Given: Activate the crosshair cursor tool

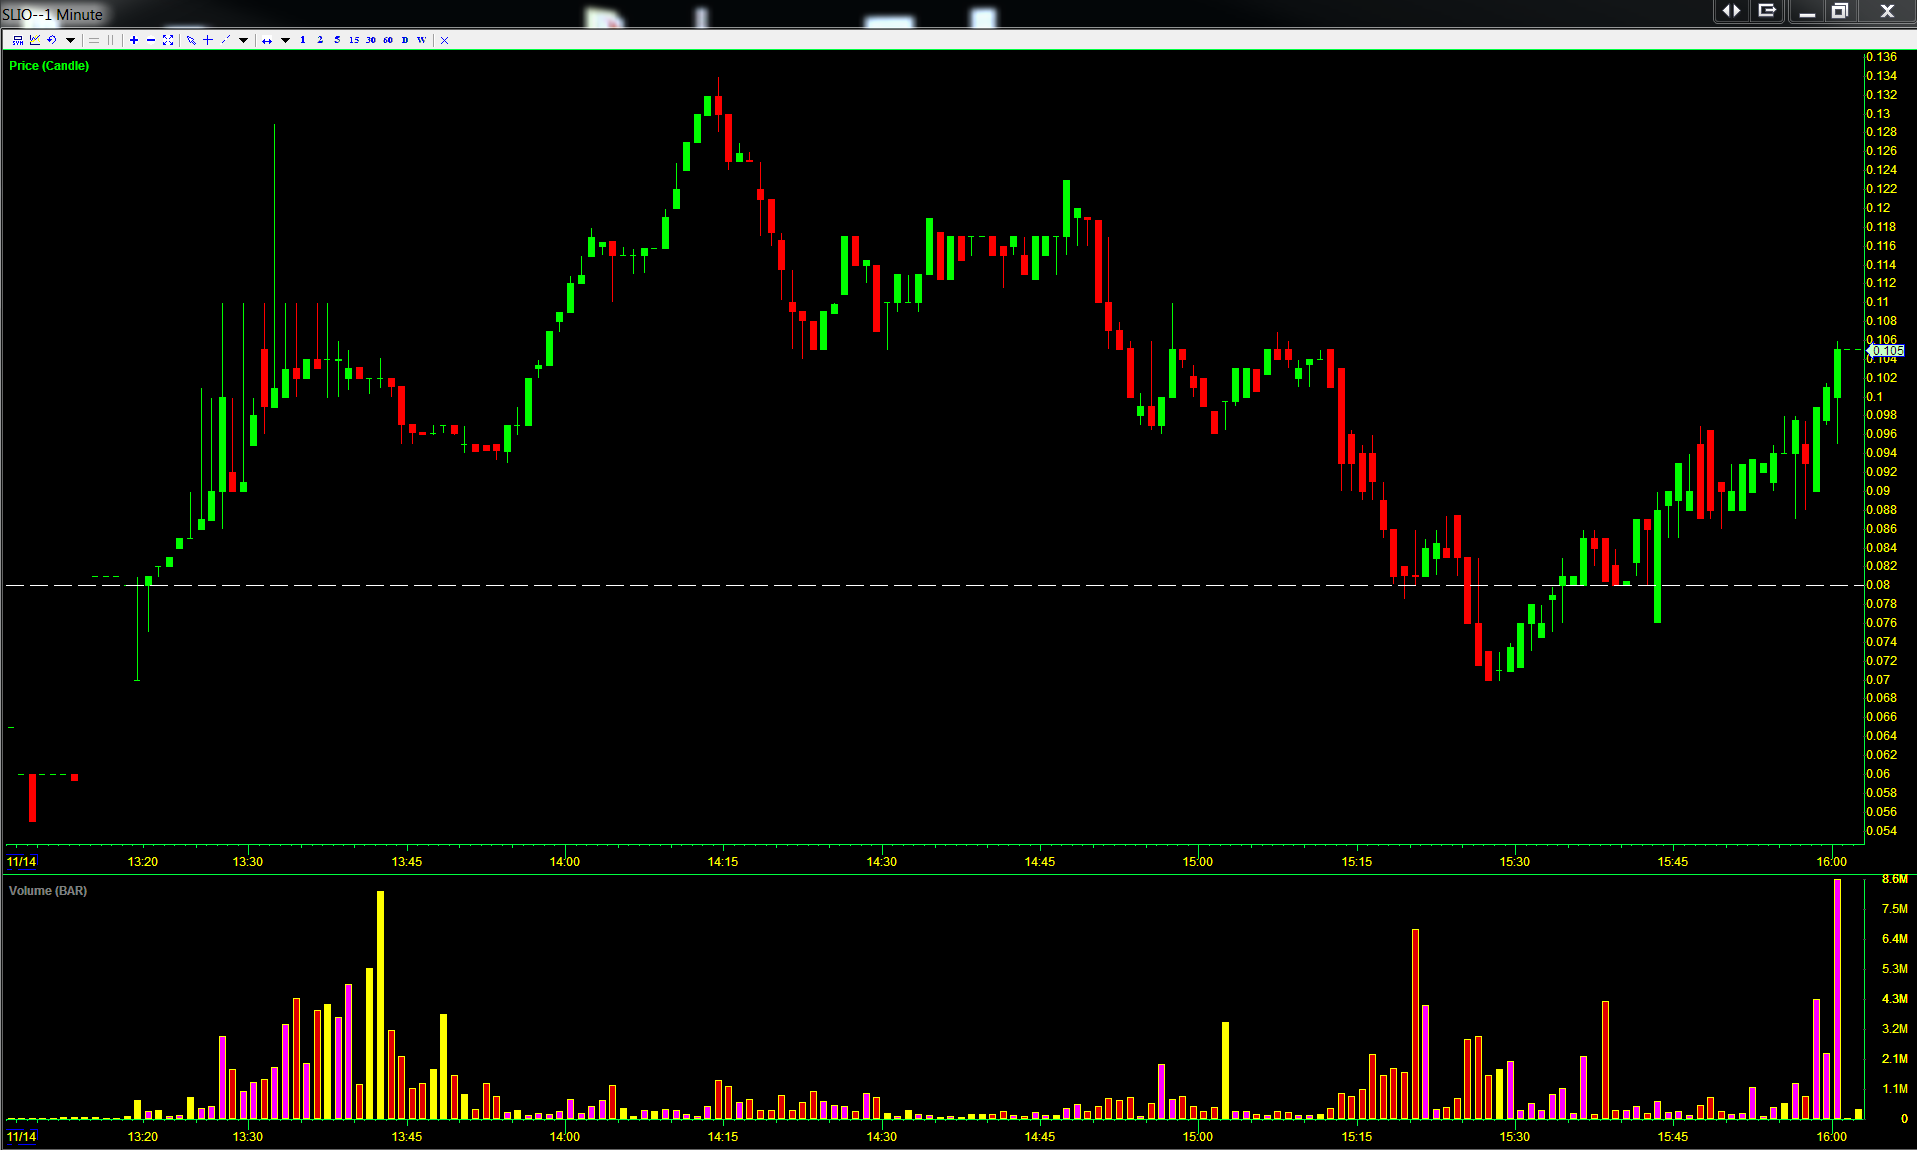Looking at the screenshot, I should [x=208, y=40].
